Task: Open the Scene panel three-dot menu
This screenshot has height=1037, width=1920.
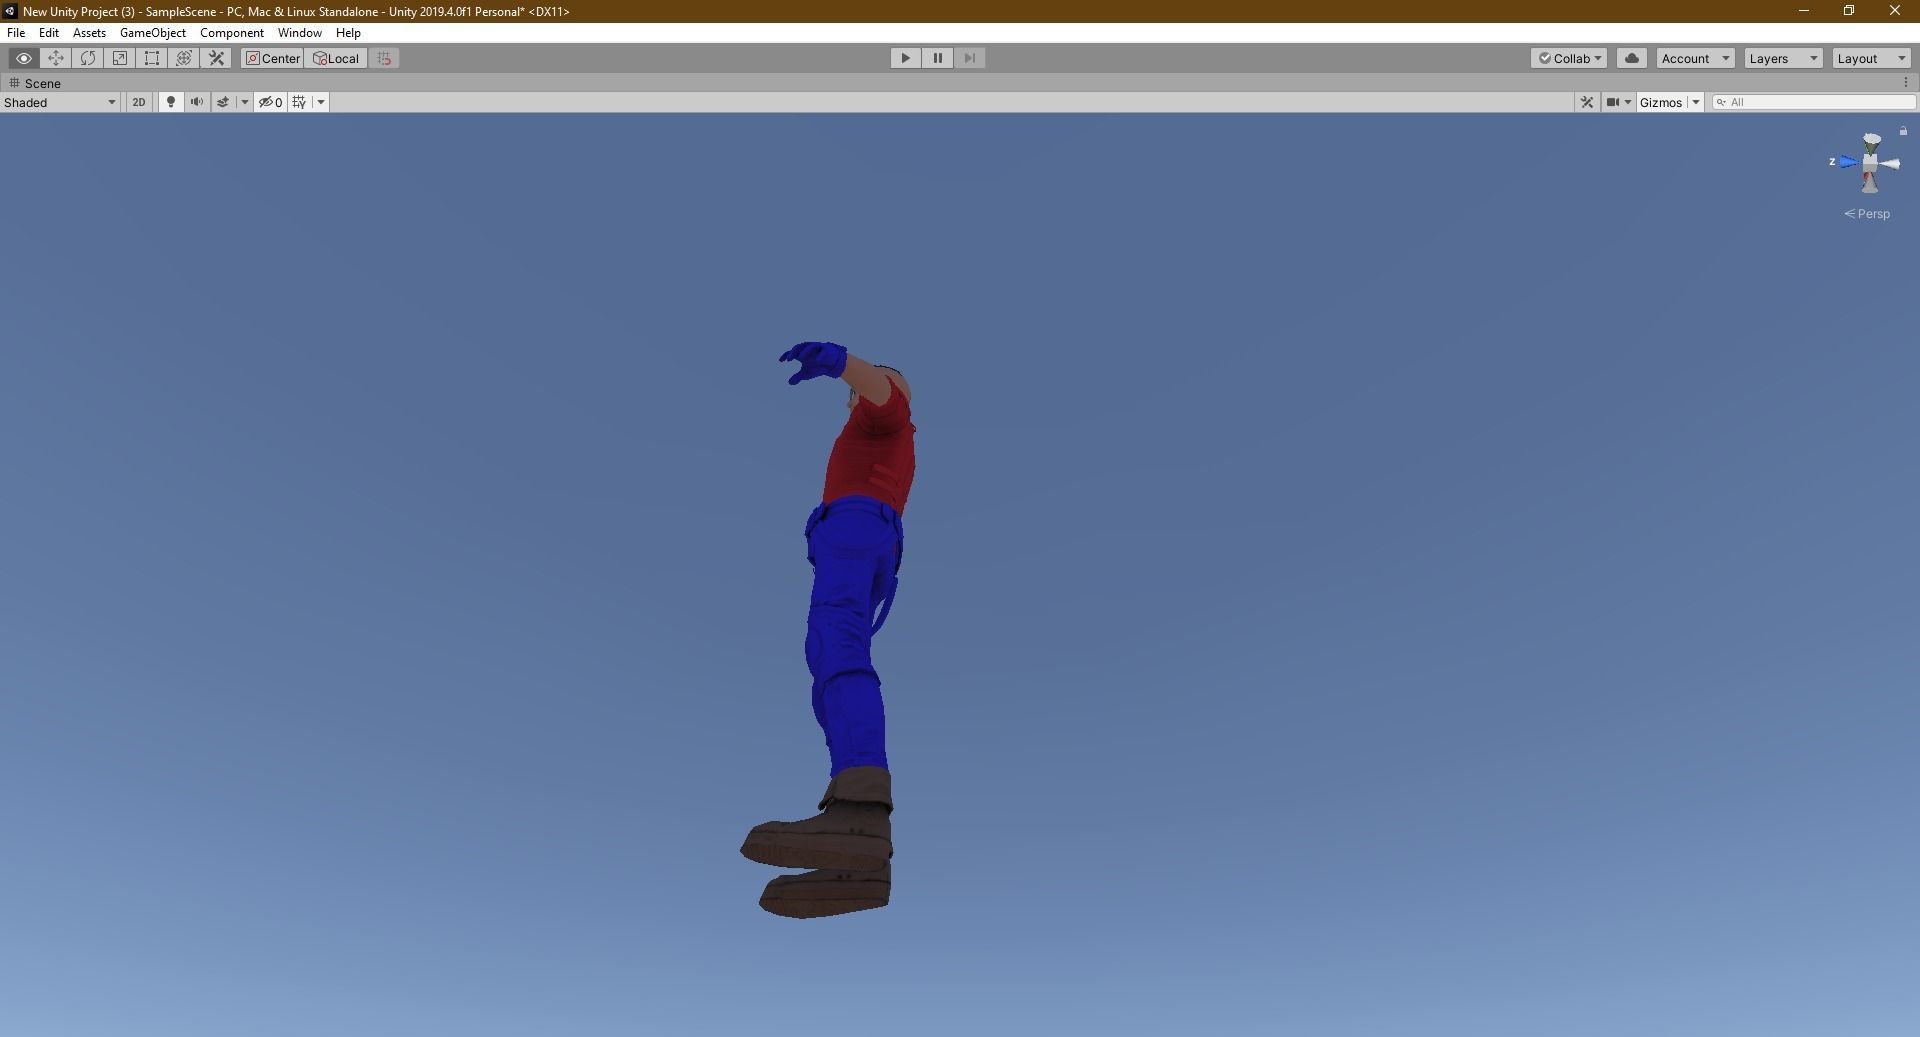Action: click(1905, 83)
